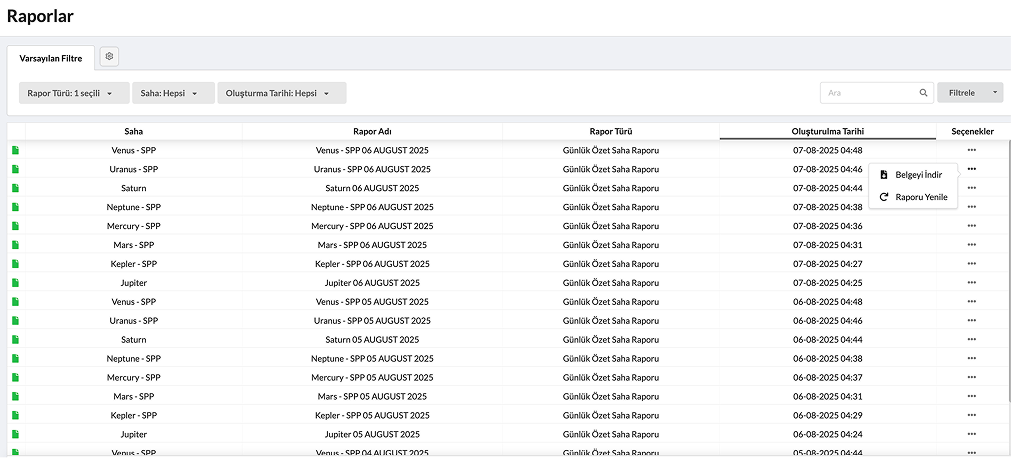This screenshot has width=1011, height=458.
Task: Switch to the Varsayılan Filtre tab
Action: coord(51,58)
